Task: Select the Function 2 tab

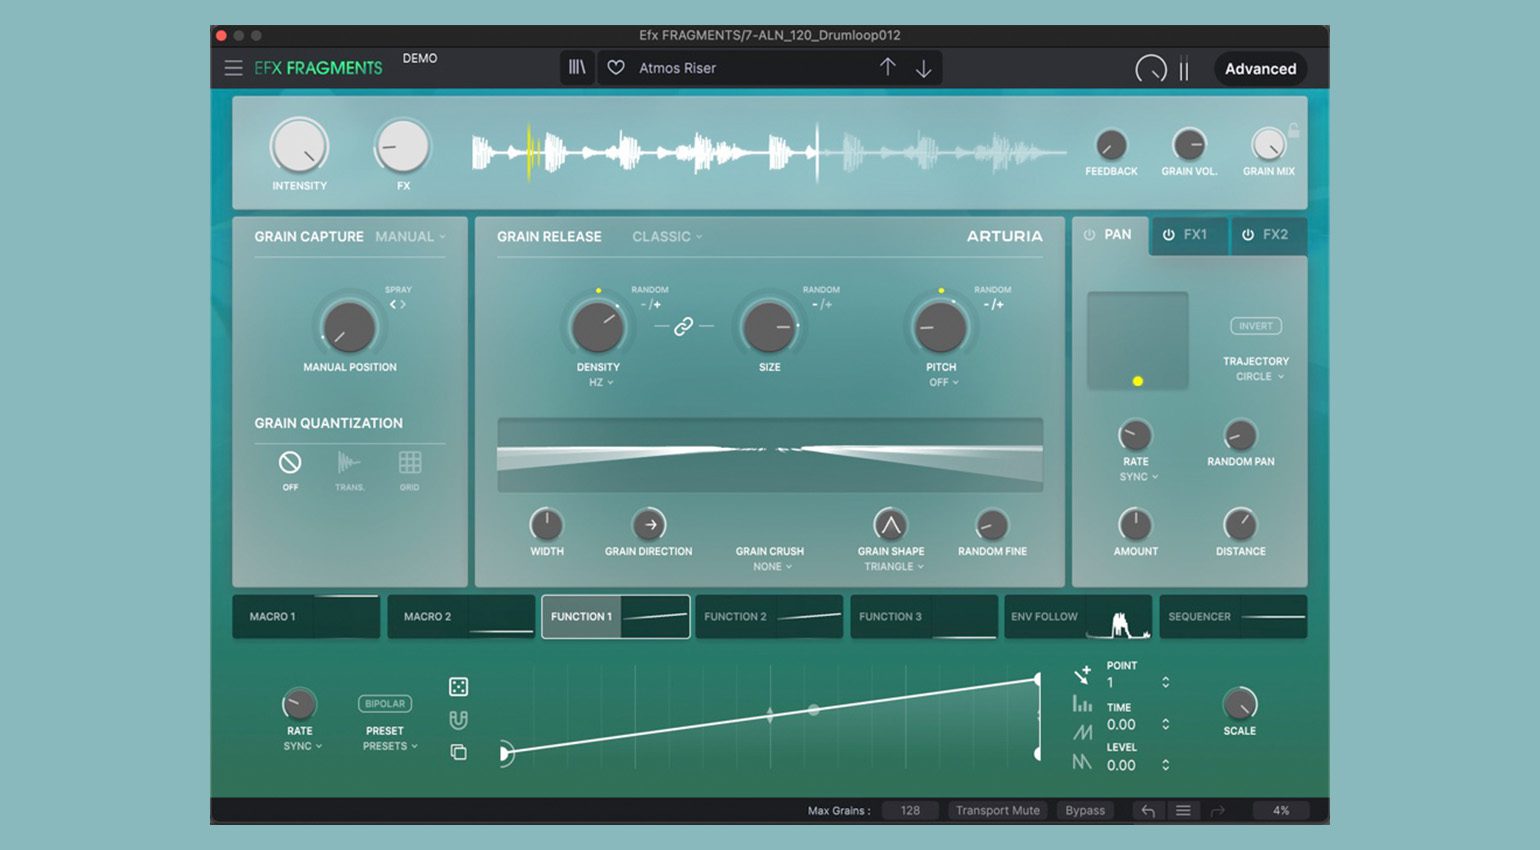Action: (x=769, y=616)
